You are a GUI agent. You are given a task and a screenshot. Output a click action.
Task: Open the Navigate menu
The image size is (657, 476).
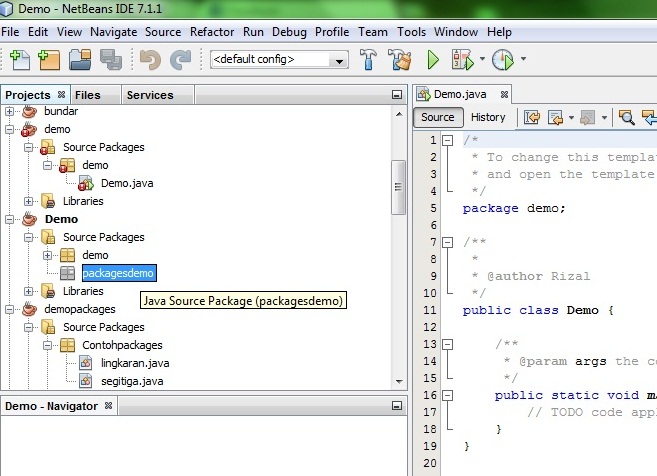coord(114,32)
